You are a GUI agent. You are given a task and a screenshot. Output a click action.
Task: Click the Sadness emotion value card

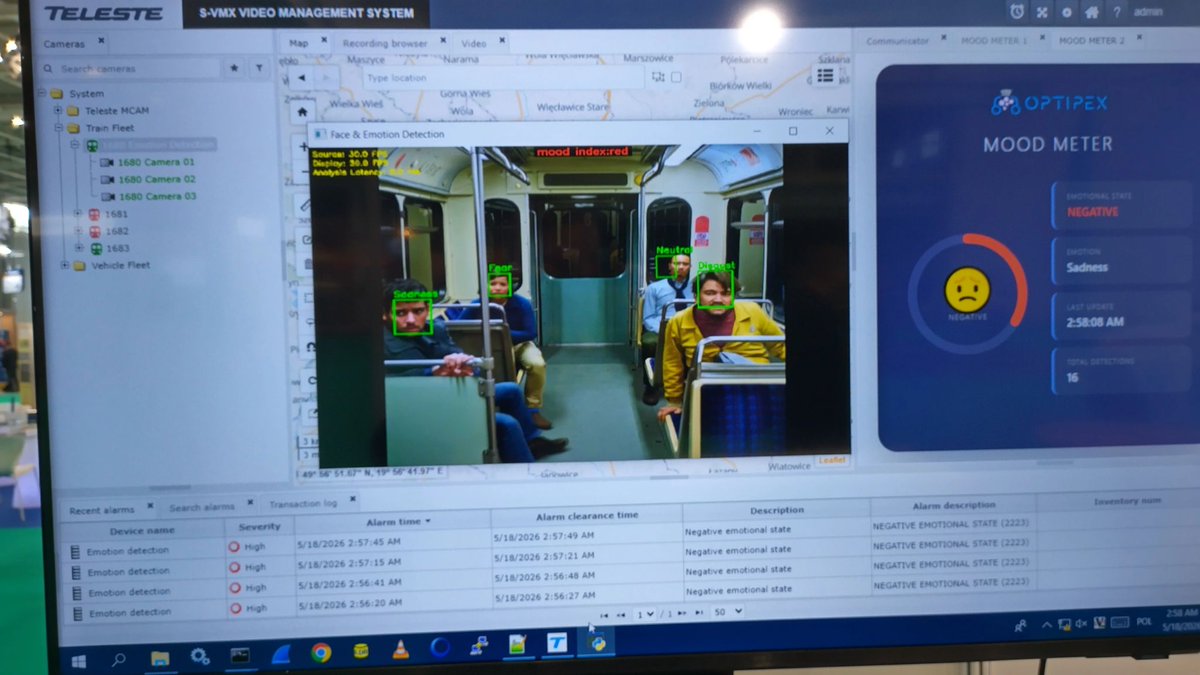[1120, 261]
